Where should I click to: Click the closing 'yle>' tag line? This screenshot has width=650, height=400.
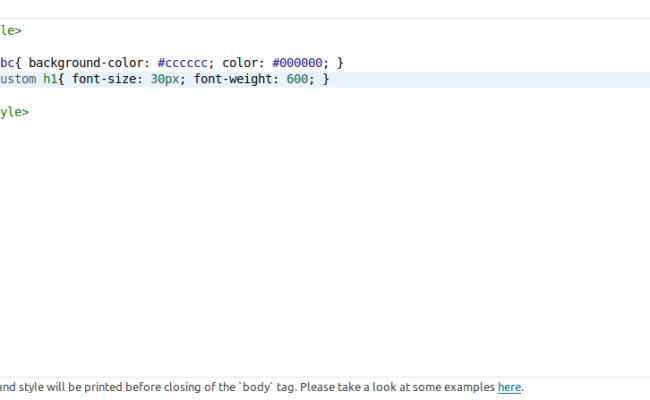coord(15,112)
